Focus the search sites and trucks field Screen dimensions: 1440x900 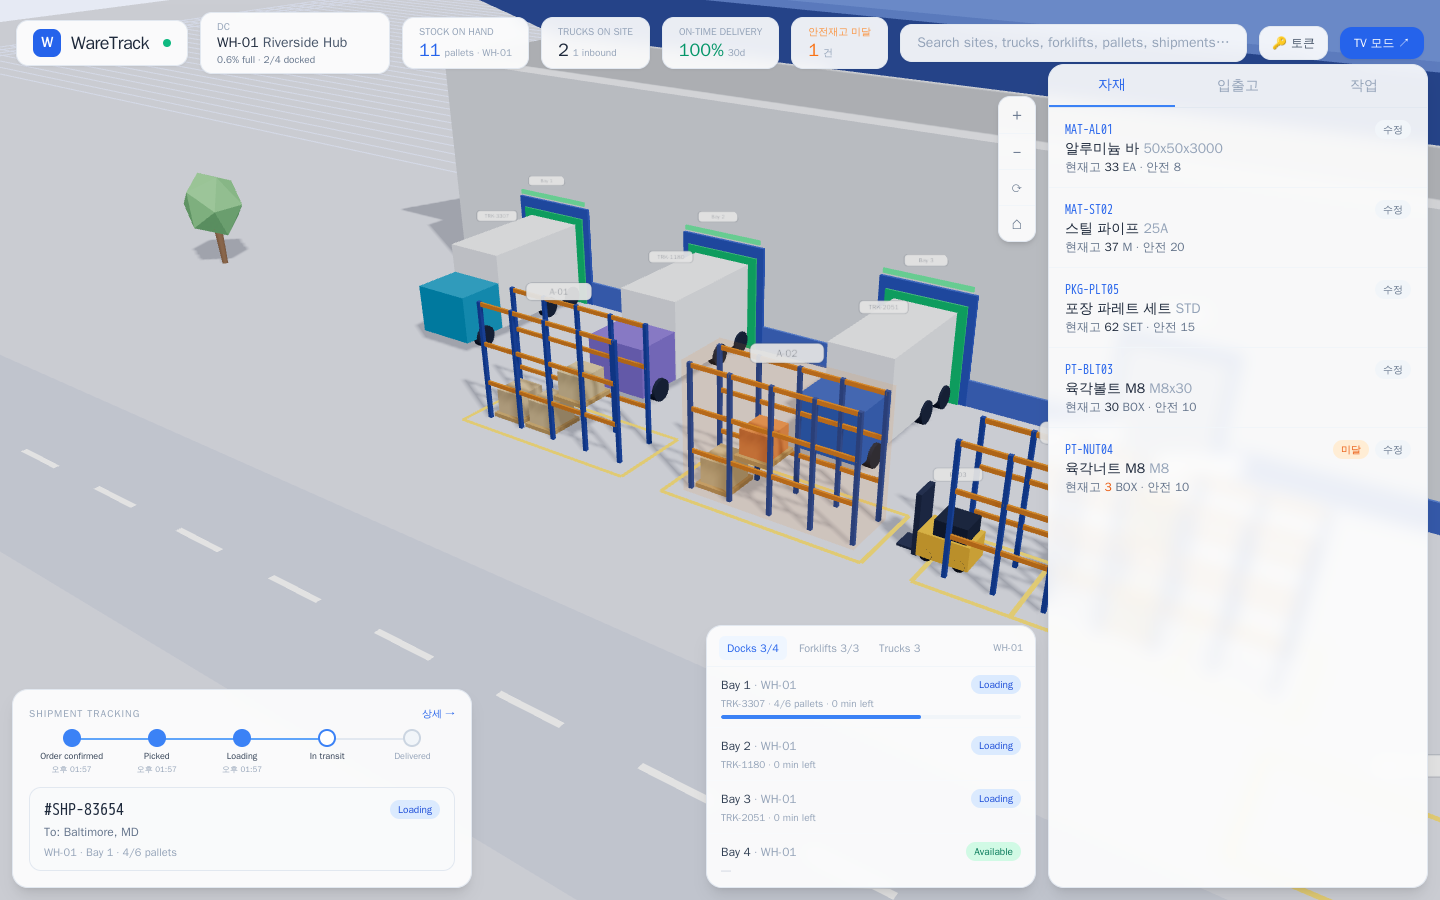tap(1073, 43)
